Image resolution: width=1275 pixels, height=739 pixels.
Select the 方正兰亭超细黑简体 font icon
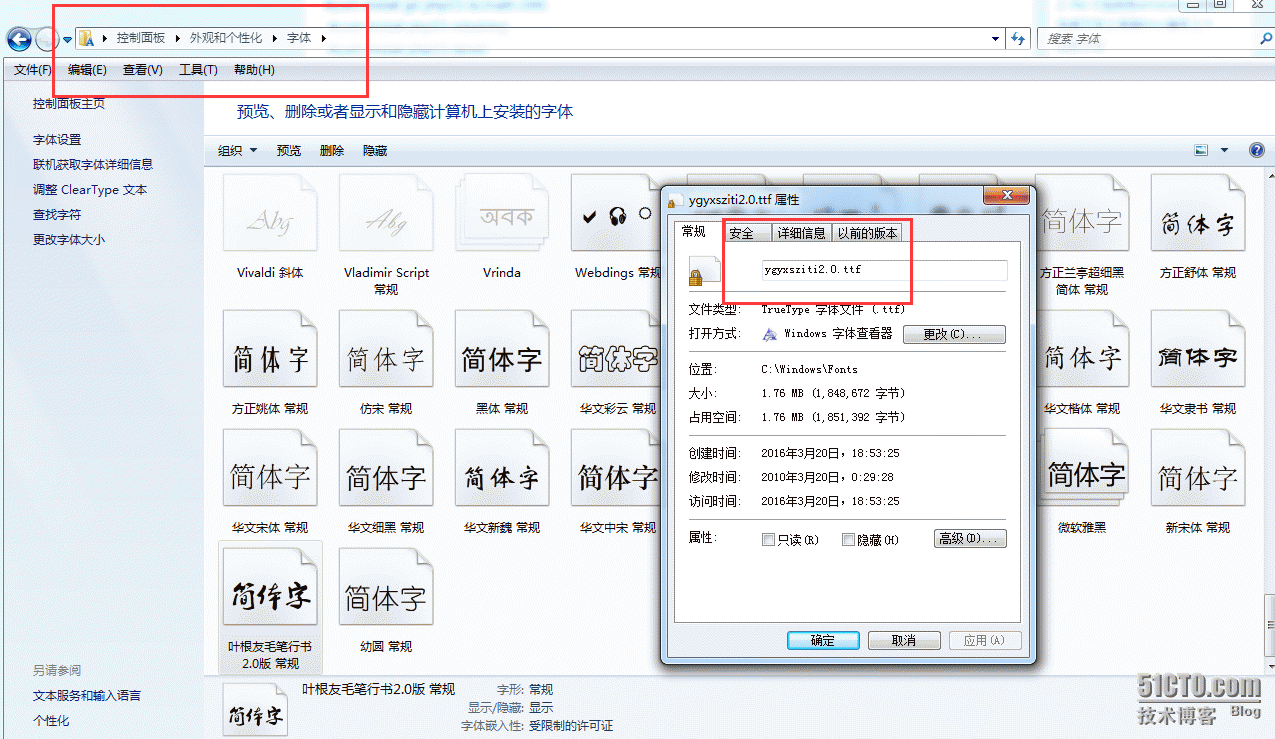[x=1082, y=213]
